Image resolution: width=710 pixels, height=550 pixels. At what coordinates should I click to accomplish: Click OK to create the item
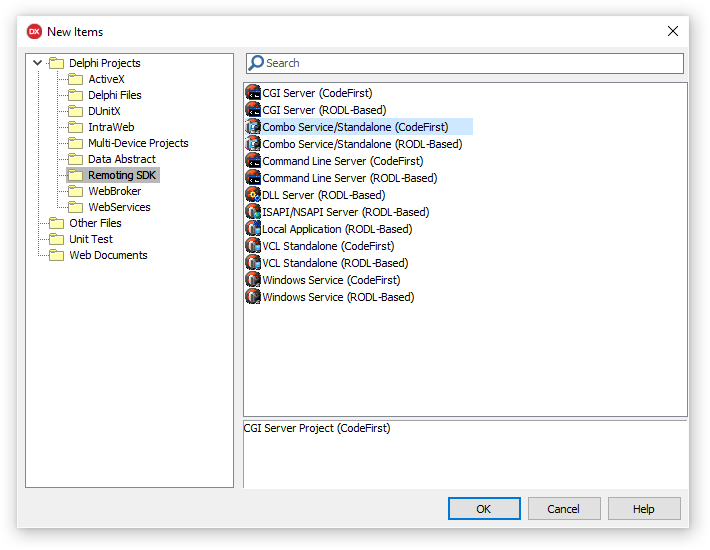pos(484,509)
